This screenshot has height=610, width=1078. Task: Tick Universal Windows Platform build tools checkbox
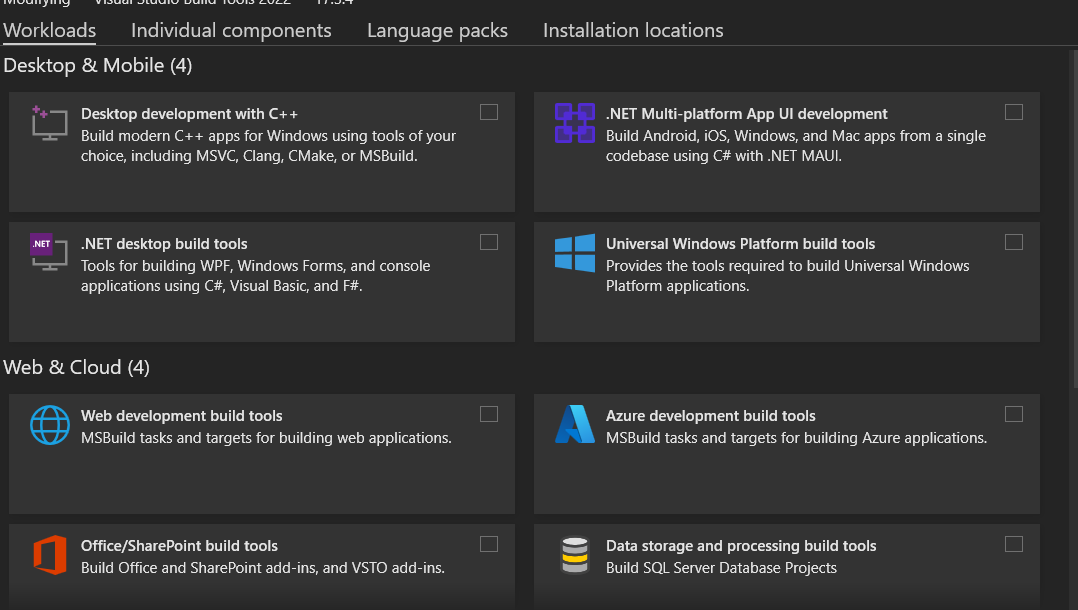pyautogui.click(x=1013, y=242)
